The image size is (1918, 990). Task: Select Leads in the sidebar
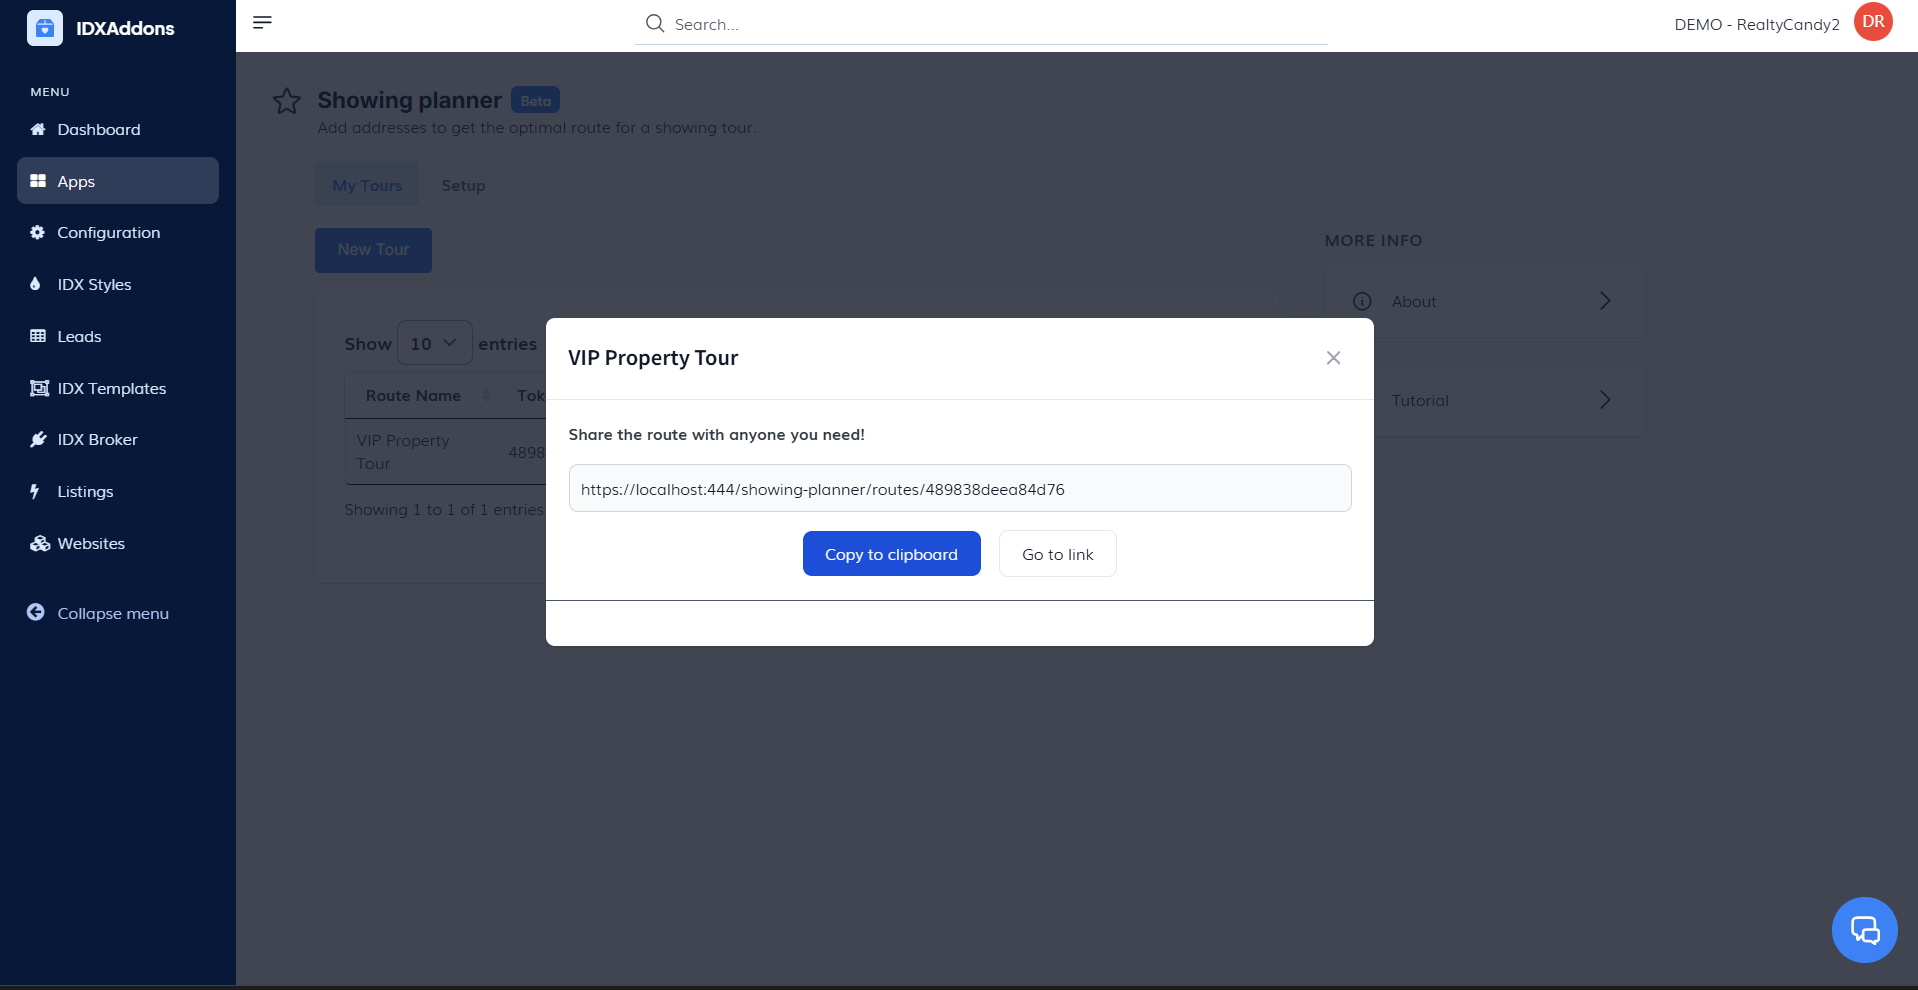[79, 337]
